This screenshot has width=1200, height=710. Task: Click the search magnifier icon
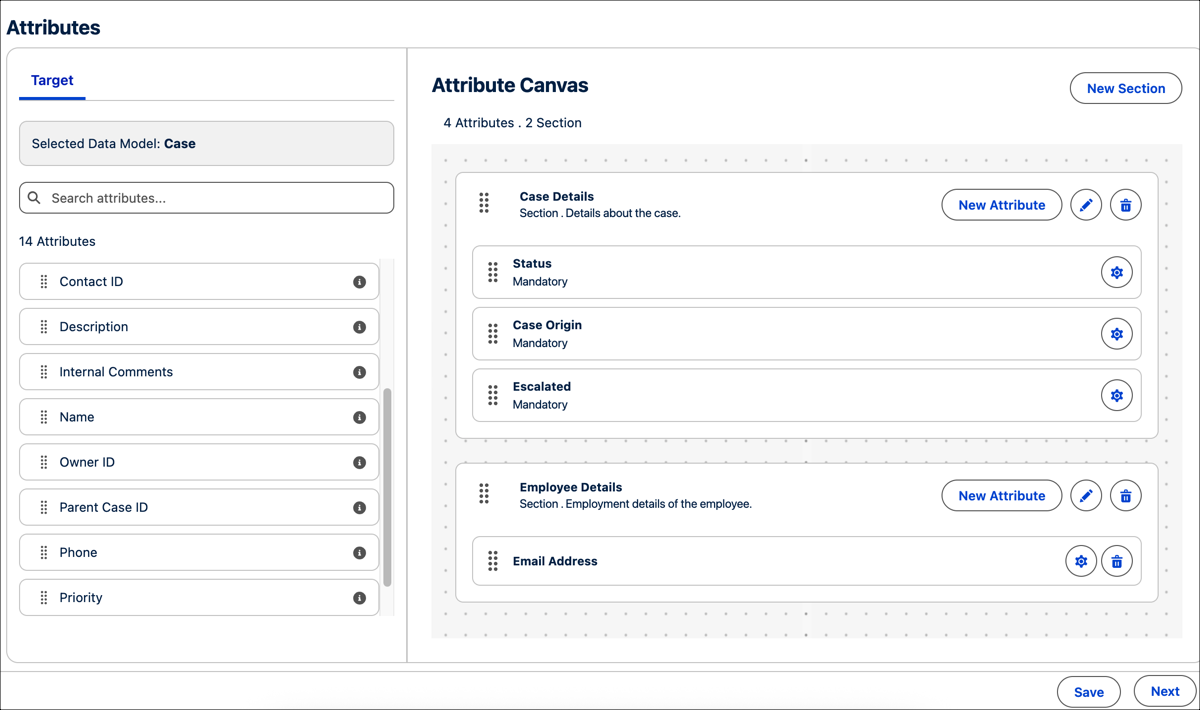point(35,198)
